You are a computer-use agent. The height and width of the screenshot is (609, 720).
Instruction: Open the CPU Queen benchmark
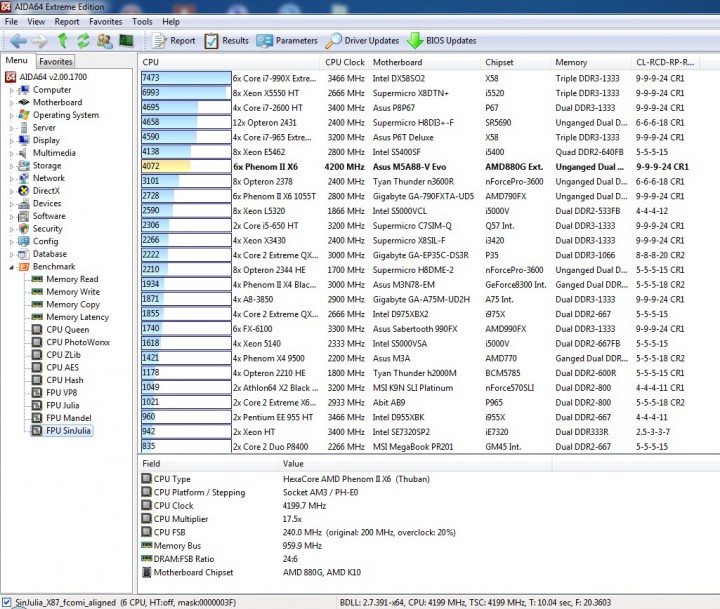coord(68,329)
